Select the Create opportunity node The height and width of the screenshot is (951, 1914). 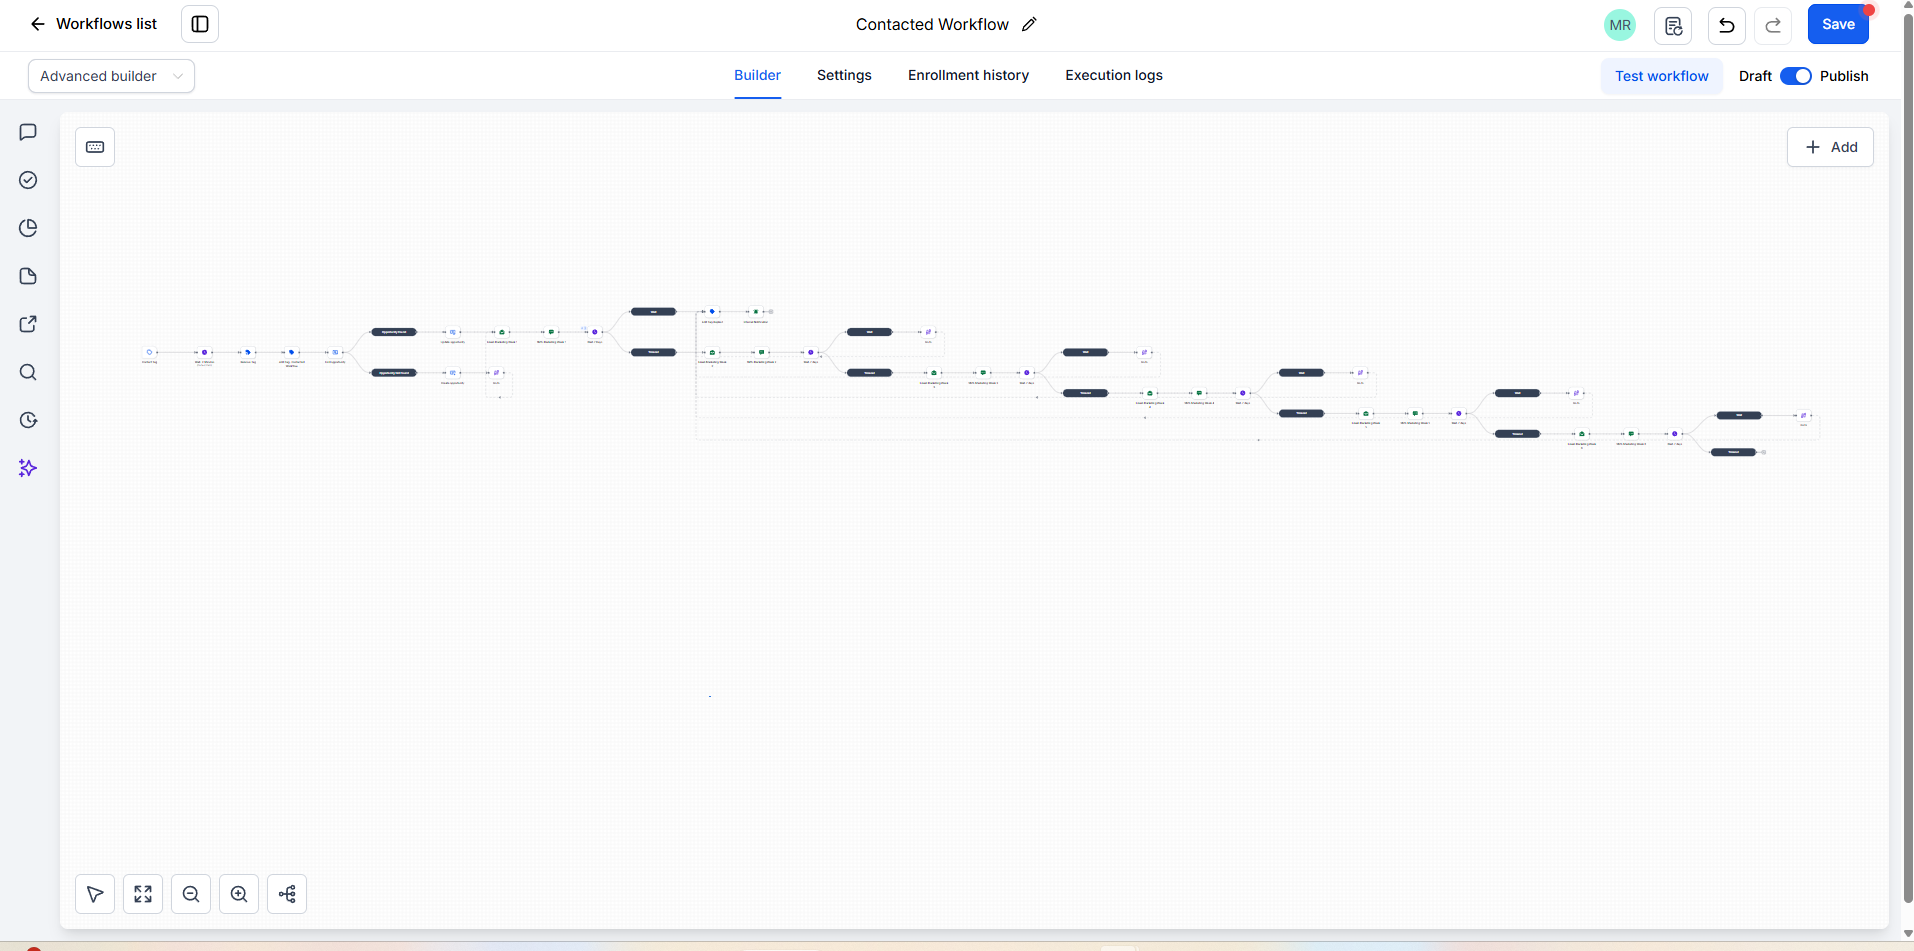(x=453, y=373)
